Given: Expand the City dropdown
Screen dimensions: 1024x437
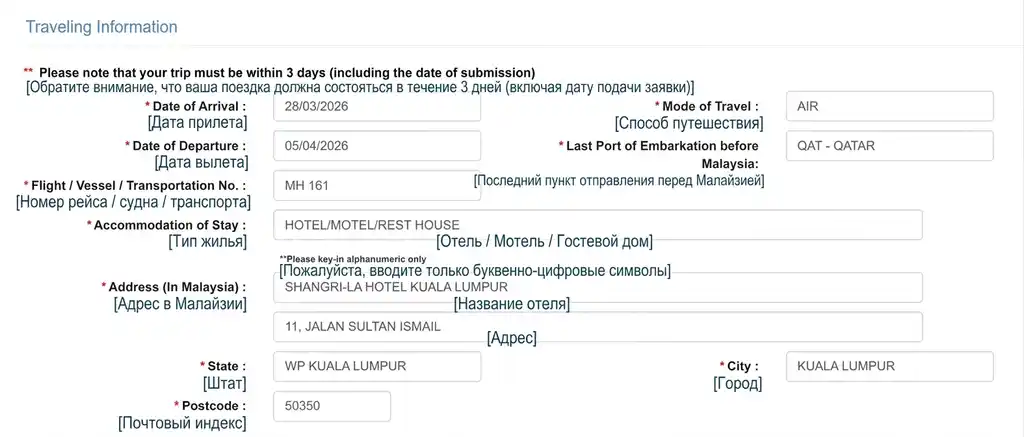Looking at the screenshot, I should [889, 366].
